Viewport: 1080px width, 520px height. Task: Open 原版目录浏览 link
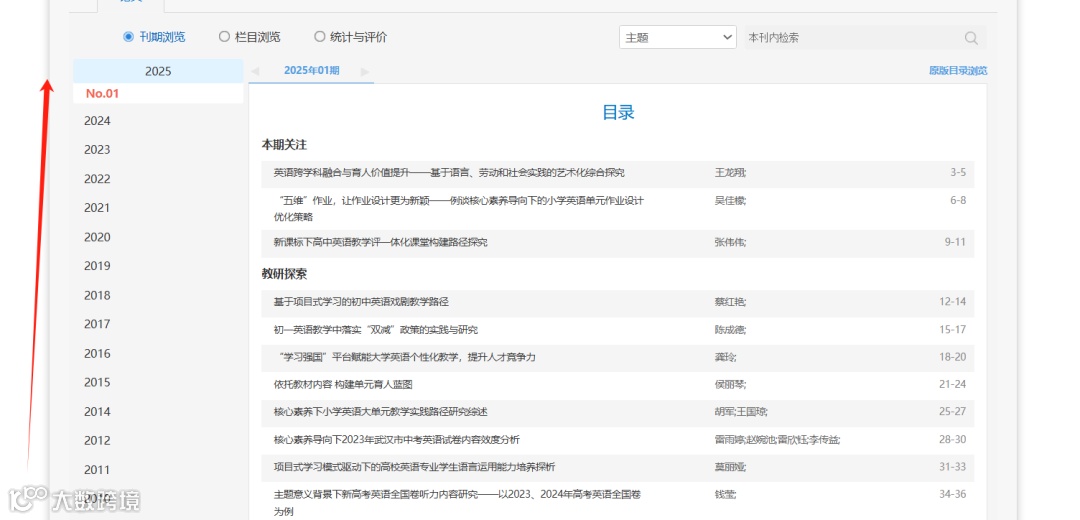958,71
